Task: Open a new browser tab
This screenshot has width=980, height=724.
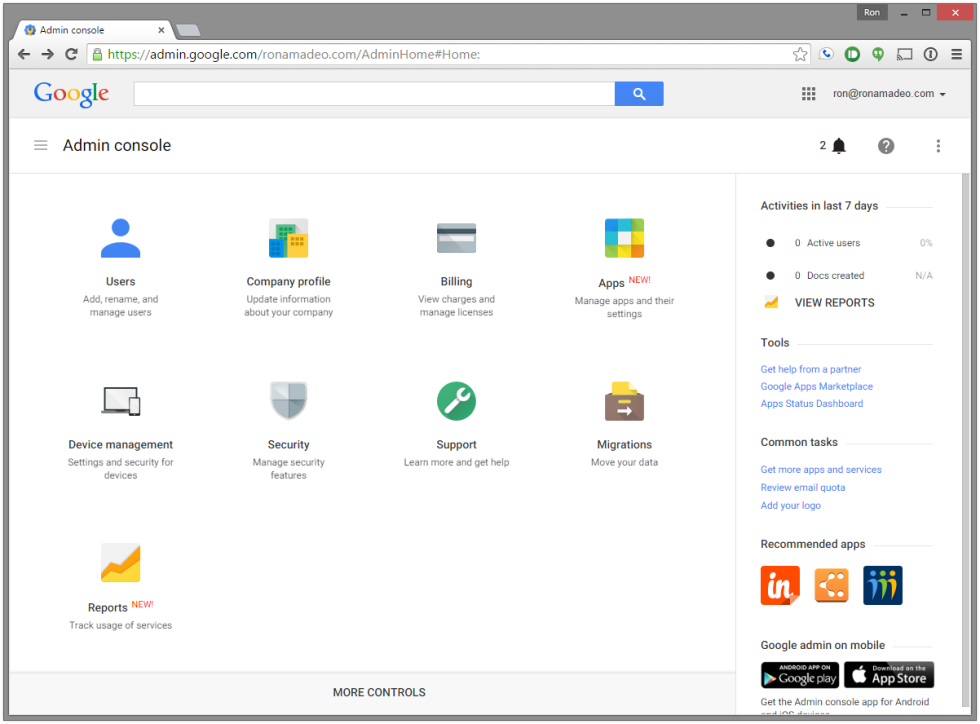Action: [x=188, y=30]
